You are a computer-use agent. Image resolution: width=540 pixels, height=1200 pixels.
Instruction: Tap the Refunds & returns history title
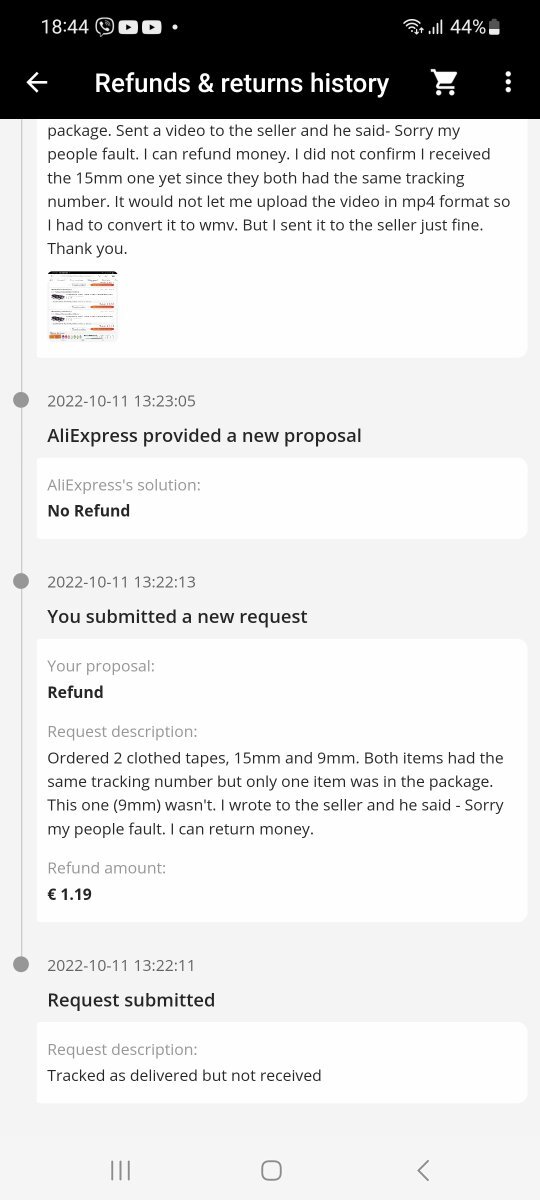242,83
